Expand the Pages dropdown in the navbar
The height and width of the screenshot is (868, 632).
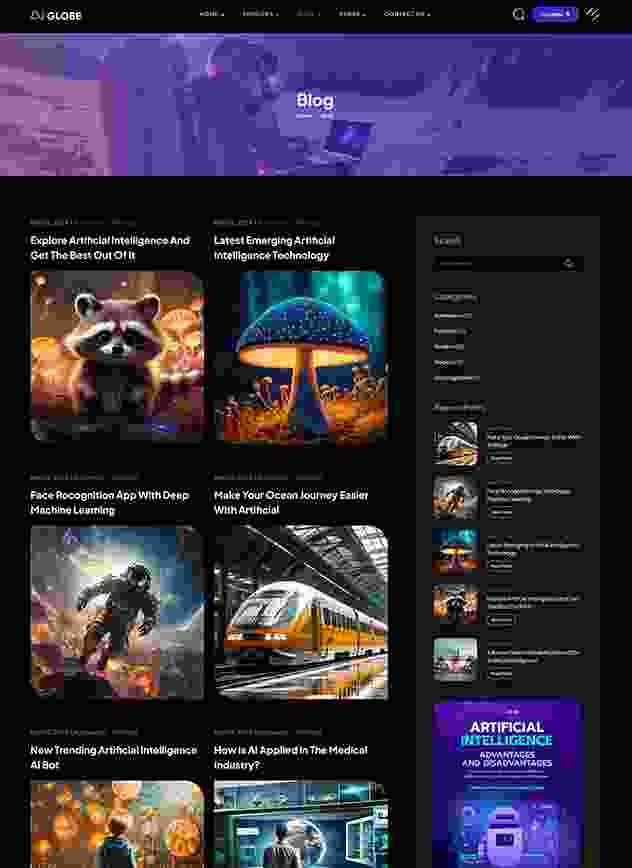coord(352,15)
